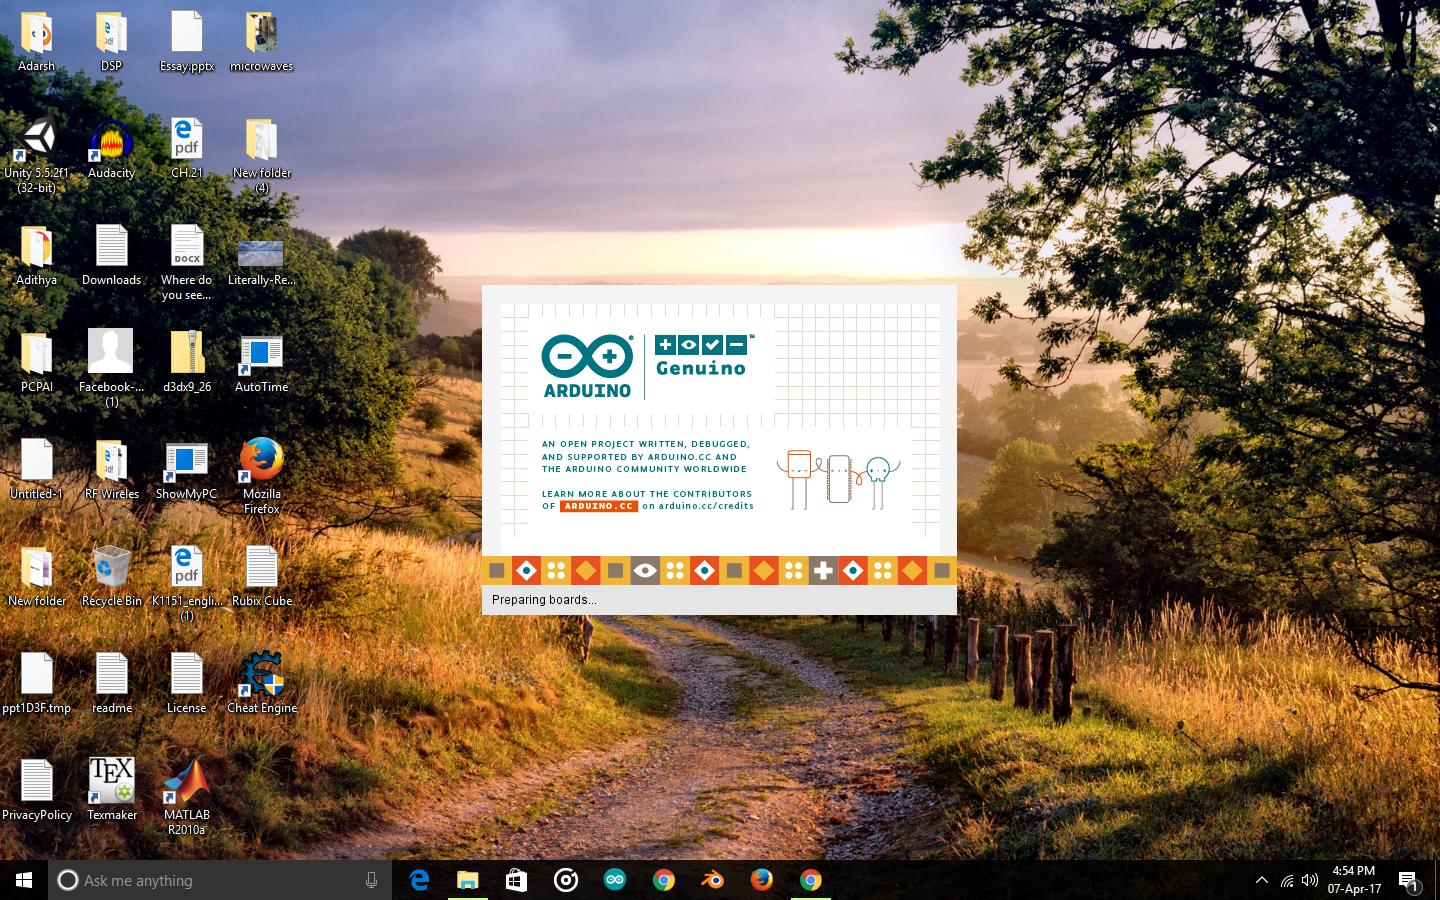Open first Chrome icon in taskbar
This screenshot has height=900, width=1440.
[664, 880]
